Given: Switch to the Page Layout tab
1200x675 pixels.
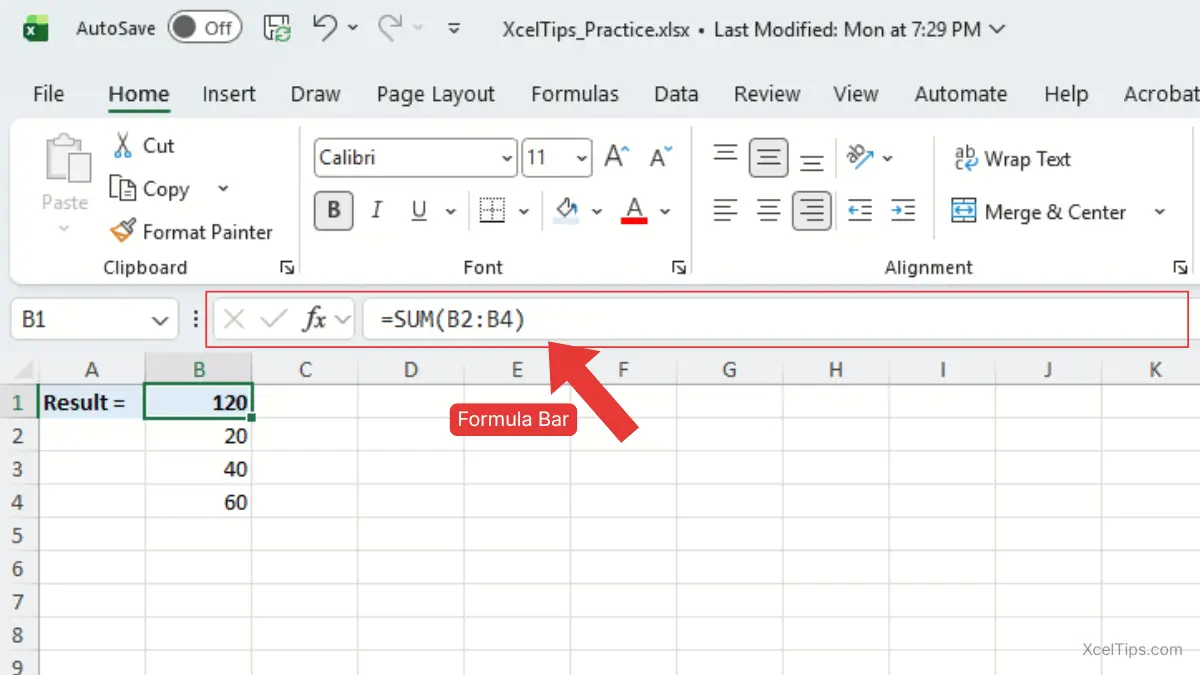Looking at the screenshot, I should (x=435, y=94).
